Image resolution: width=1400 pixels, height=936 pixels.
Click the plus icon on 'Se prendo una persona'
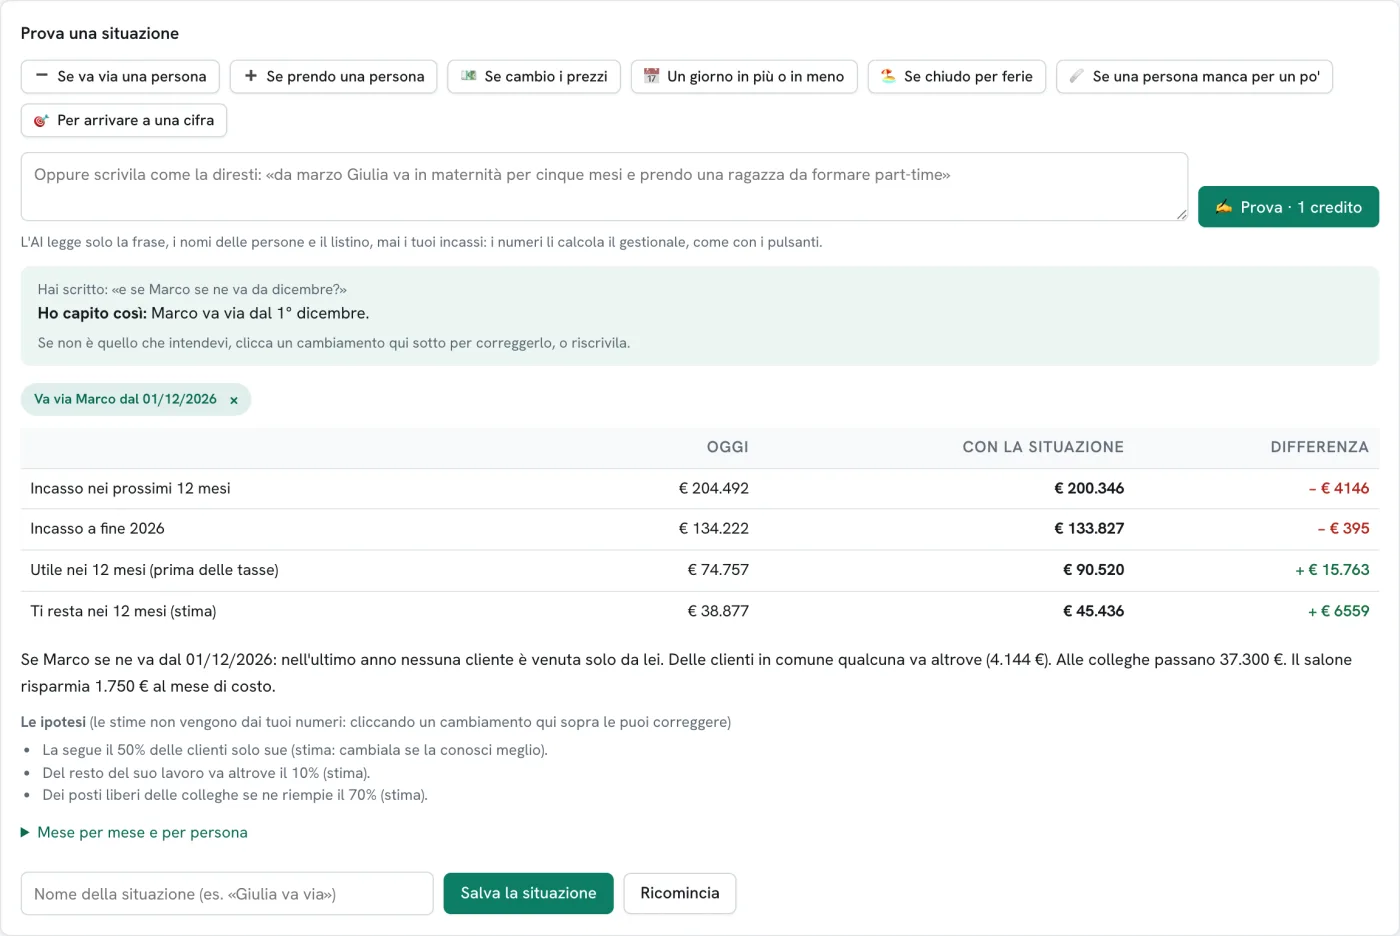(251, 76)
